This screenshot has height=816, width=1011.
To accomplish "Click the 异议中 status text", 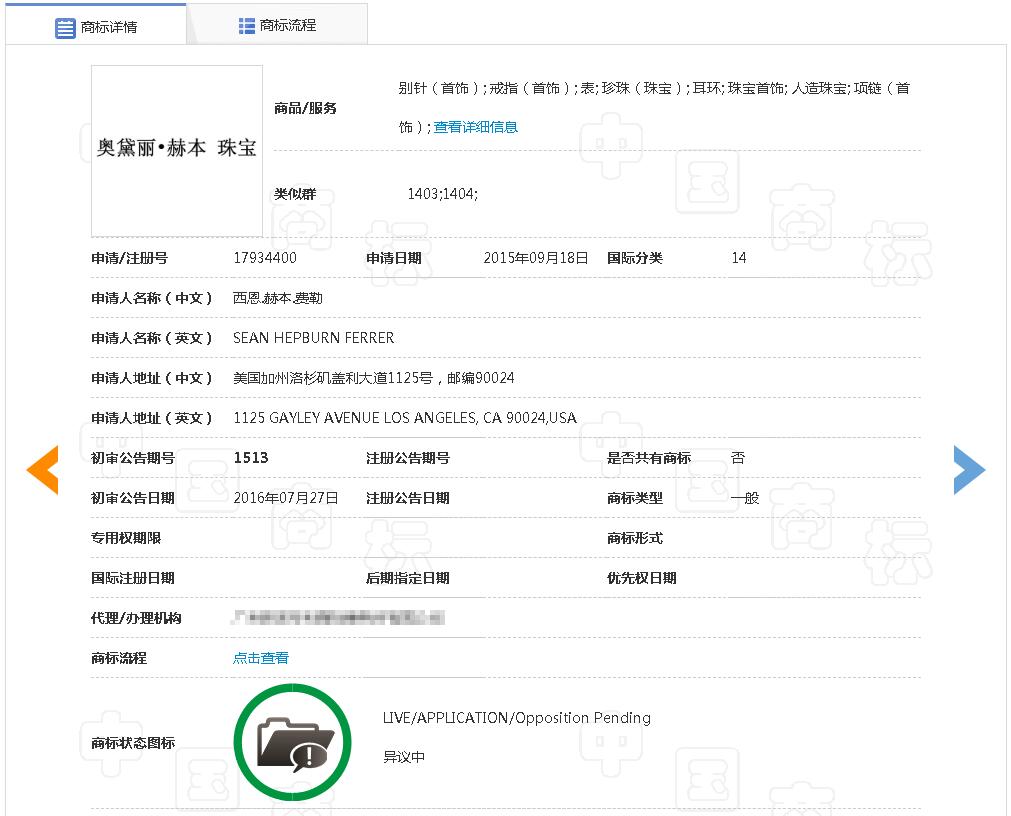I will pos(404,757).
